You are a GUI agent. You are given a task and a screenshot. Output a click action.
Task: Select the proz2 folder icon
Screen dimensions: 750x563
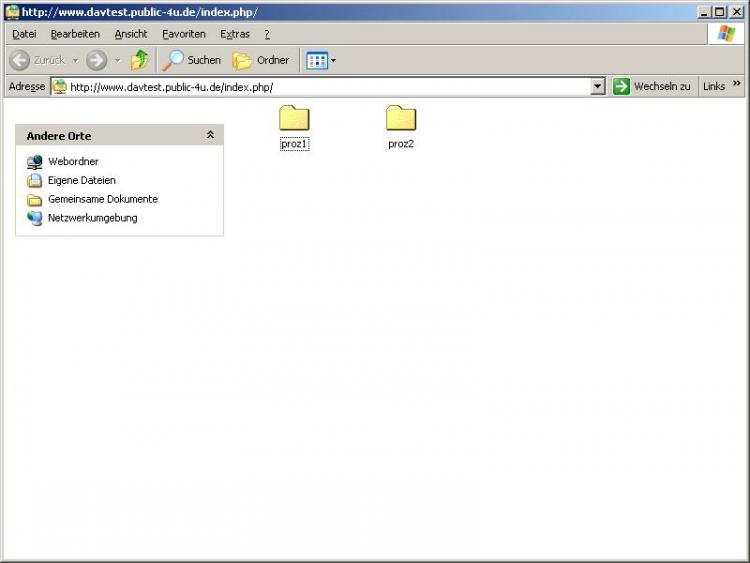(401, 118)
